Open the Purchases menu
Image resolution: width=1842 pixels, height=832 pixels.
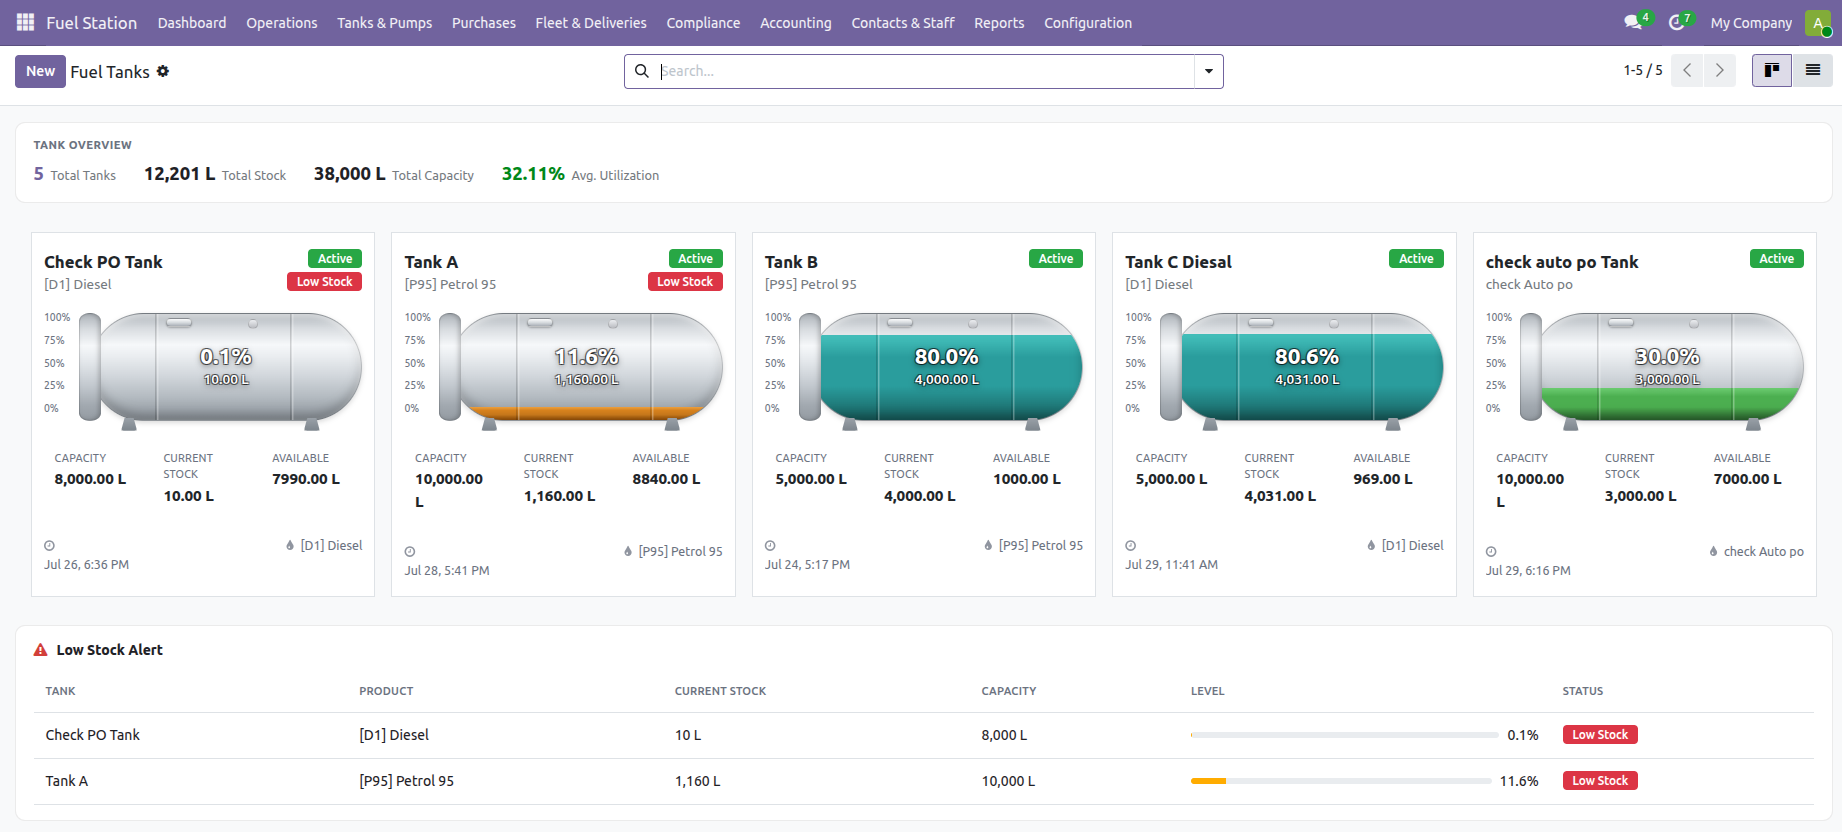click(484, 22)
